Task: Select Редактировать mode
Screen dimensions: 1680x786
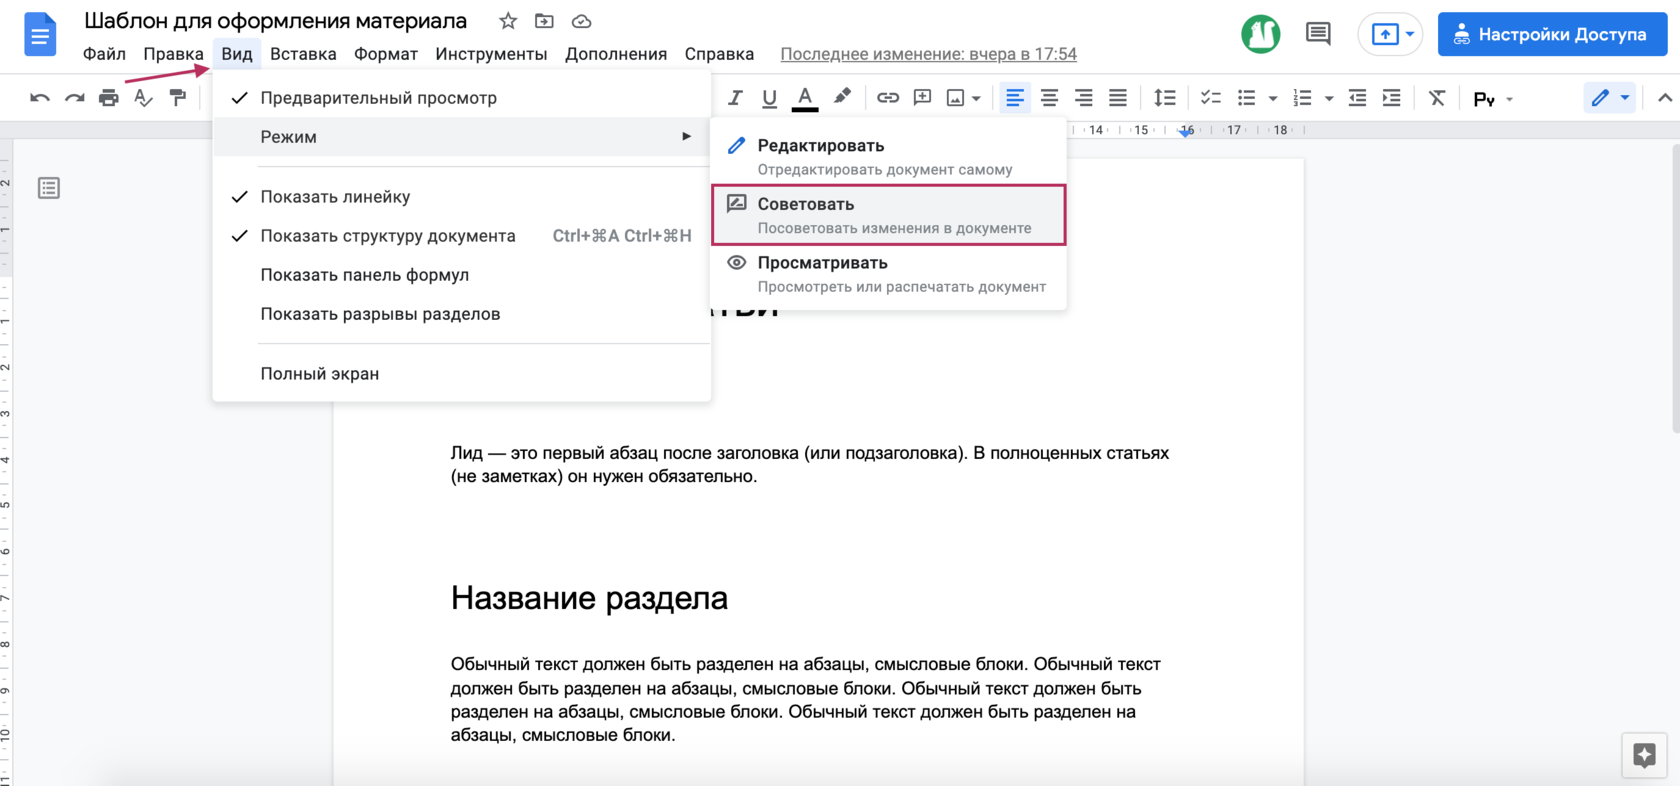Action: point(888,156)
